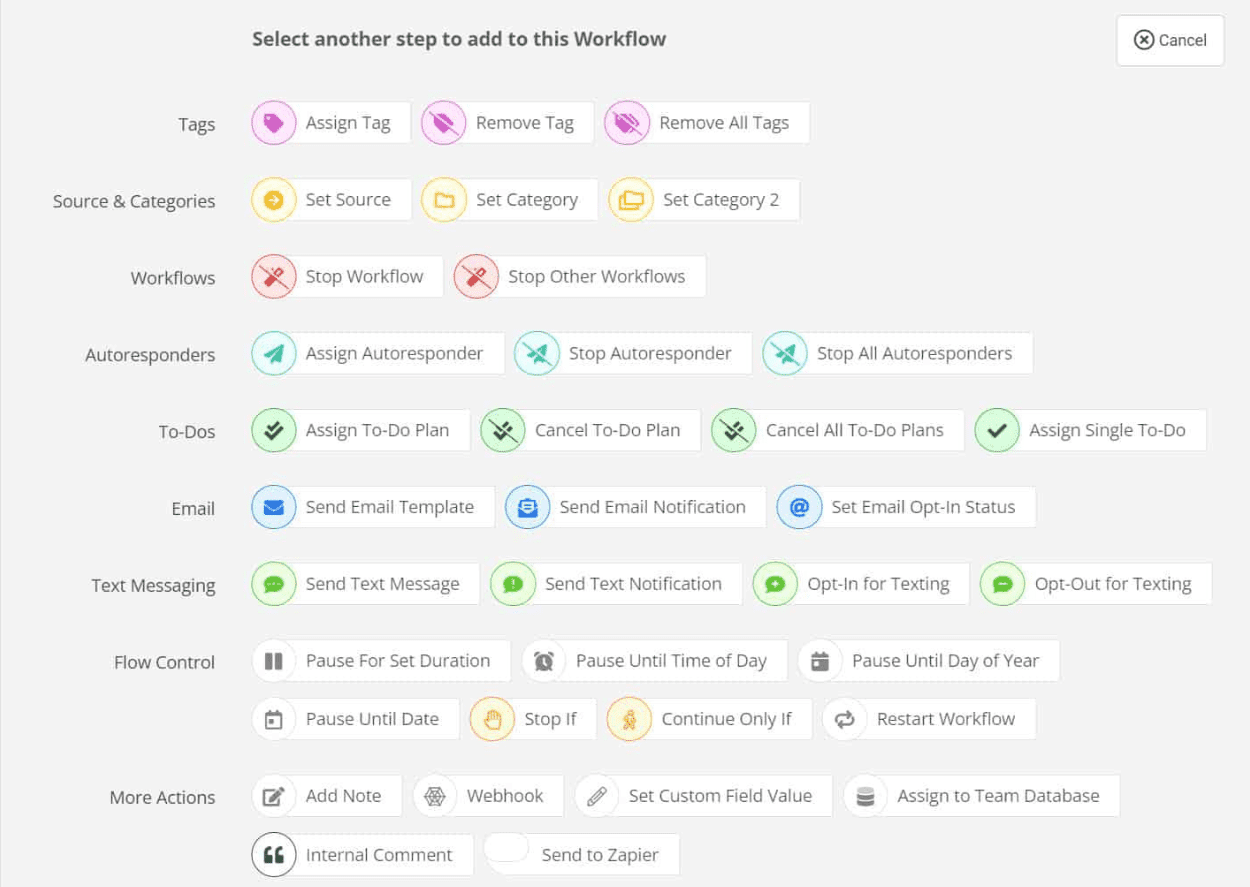Click the Assign Autoresponder paper plane icon
Screen dimensions: 1250x887
[273, 354]
